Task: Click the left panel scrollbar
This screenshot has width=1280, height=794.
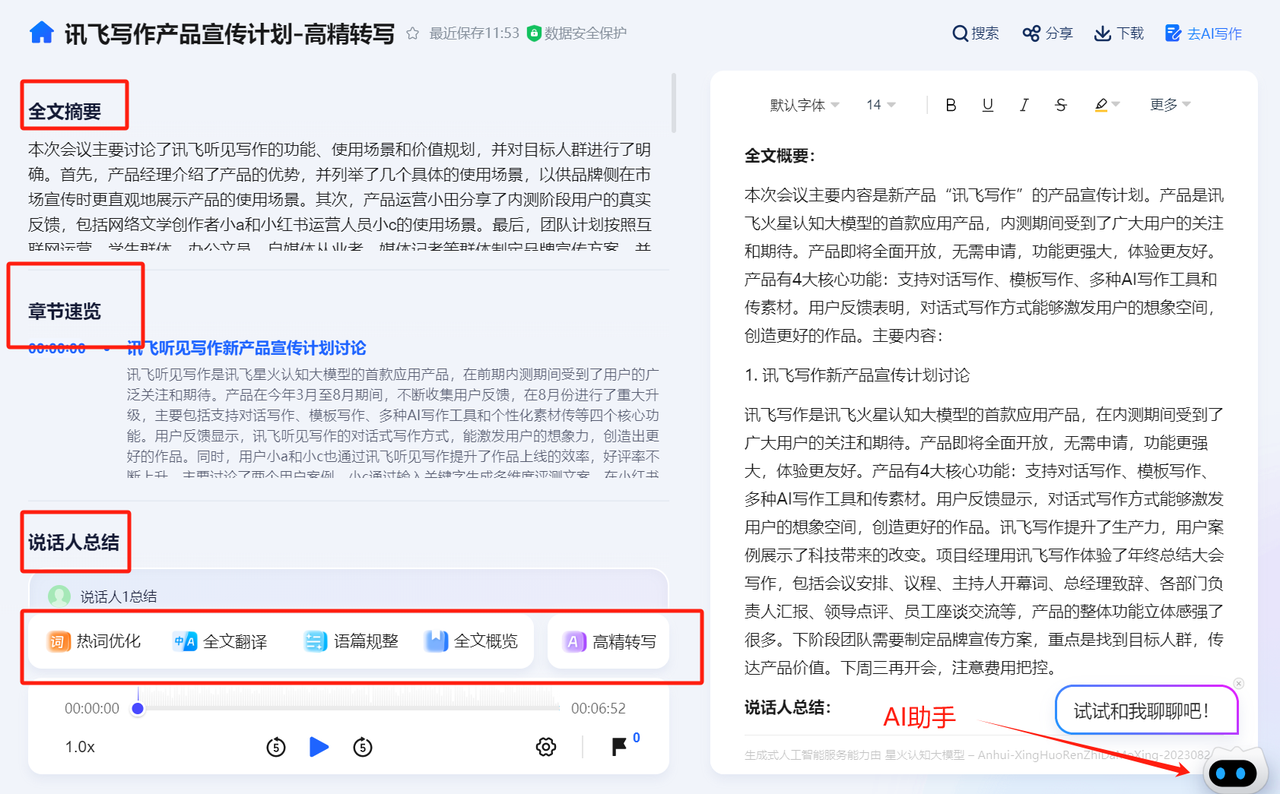Action: tap(673, 103)
